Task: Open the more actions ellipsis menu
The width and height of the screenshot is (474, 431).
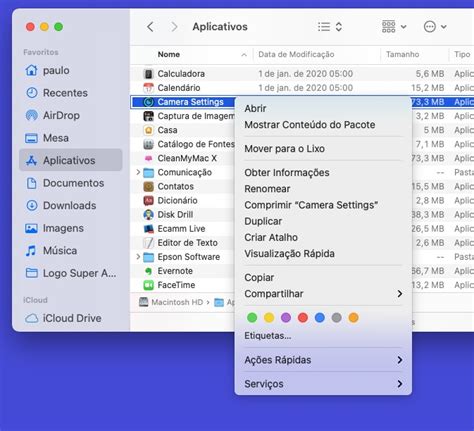Action: 435,27
